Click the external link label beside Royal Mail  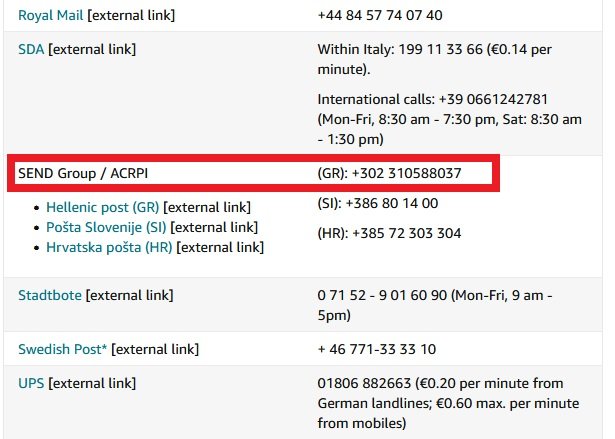[x=131, y=15]
